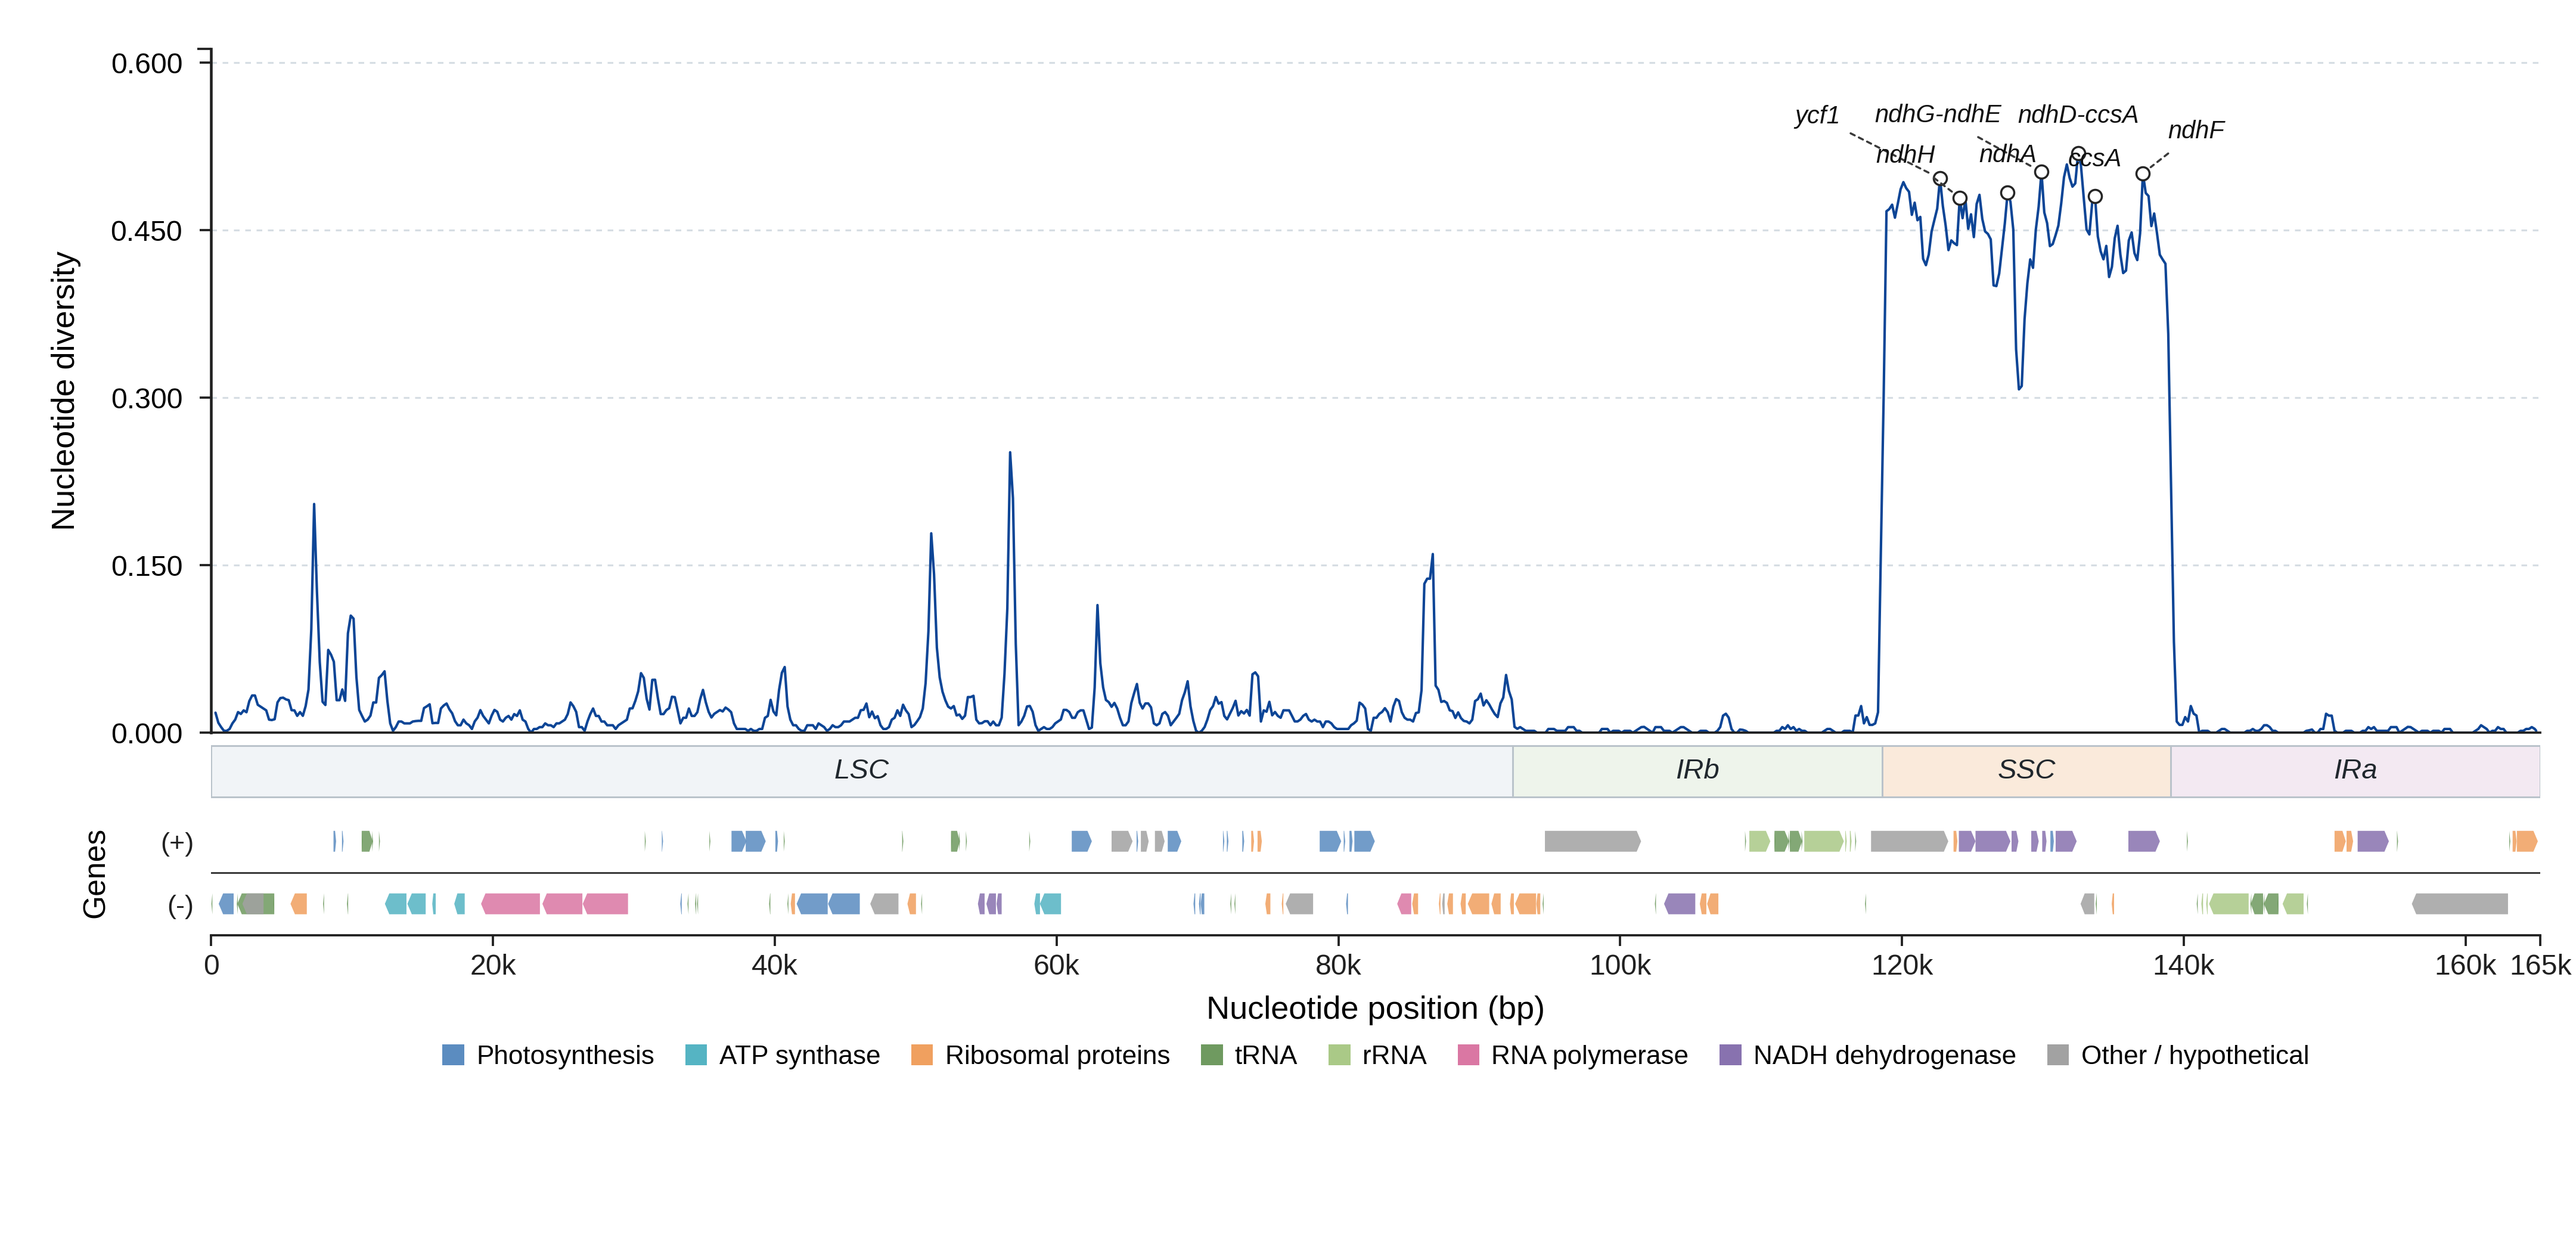Screen dimensions: 2576x1253
Task: Click the 165k x-axis tick label
Action: pyautogui.click(x=2541, y=965)
